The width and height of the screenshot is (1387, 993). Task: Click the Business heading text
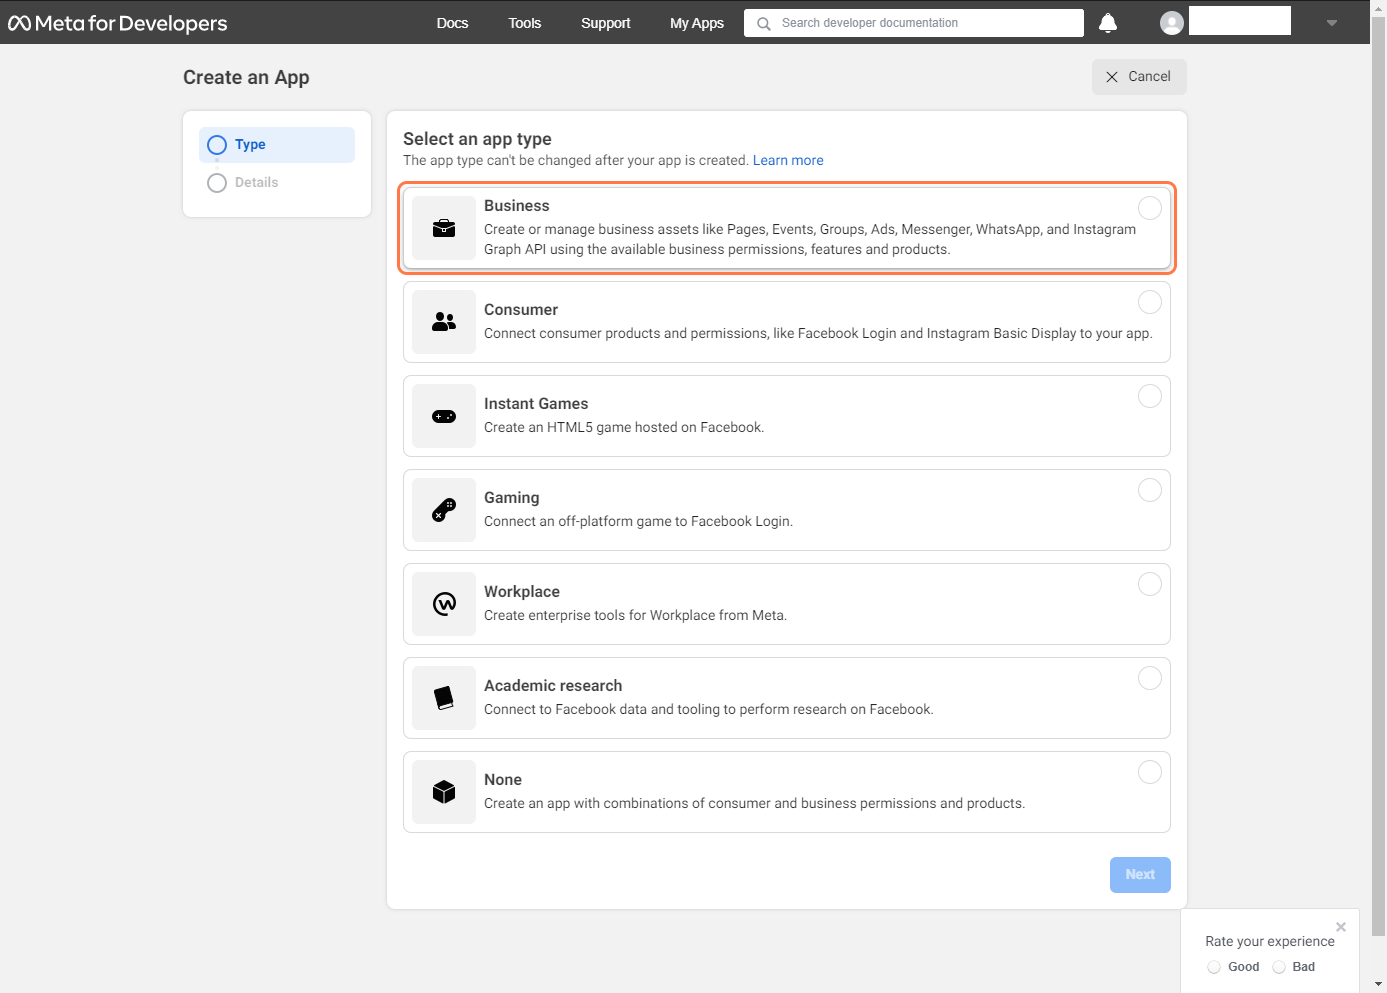pos(517,206)
